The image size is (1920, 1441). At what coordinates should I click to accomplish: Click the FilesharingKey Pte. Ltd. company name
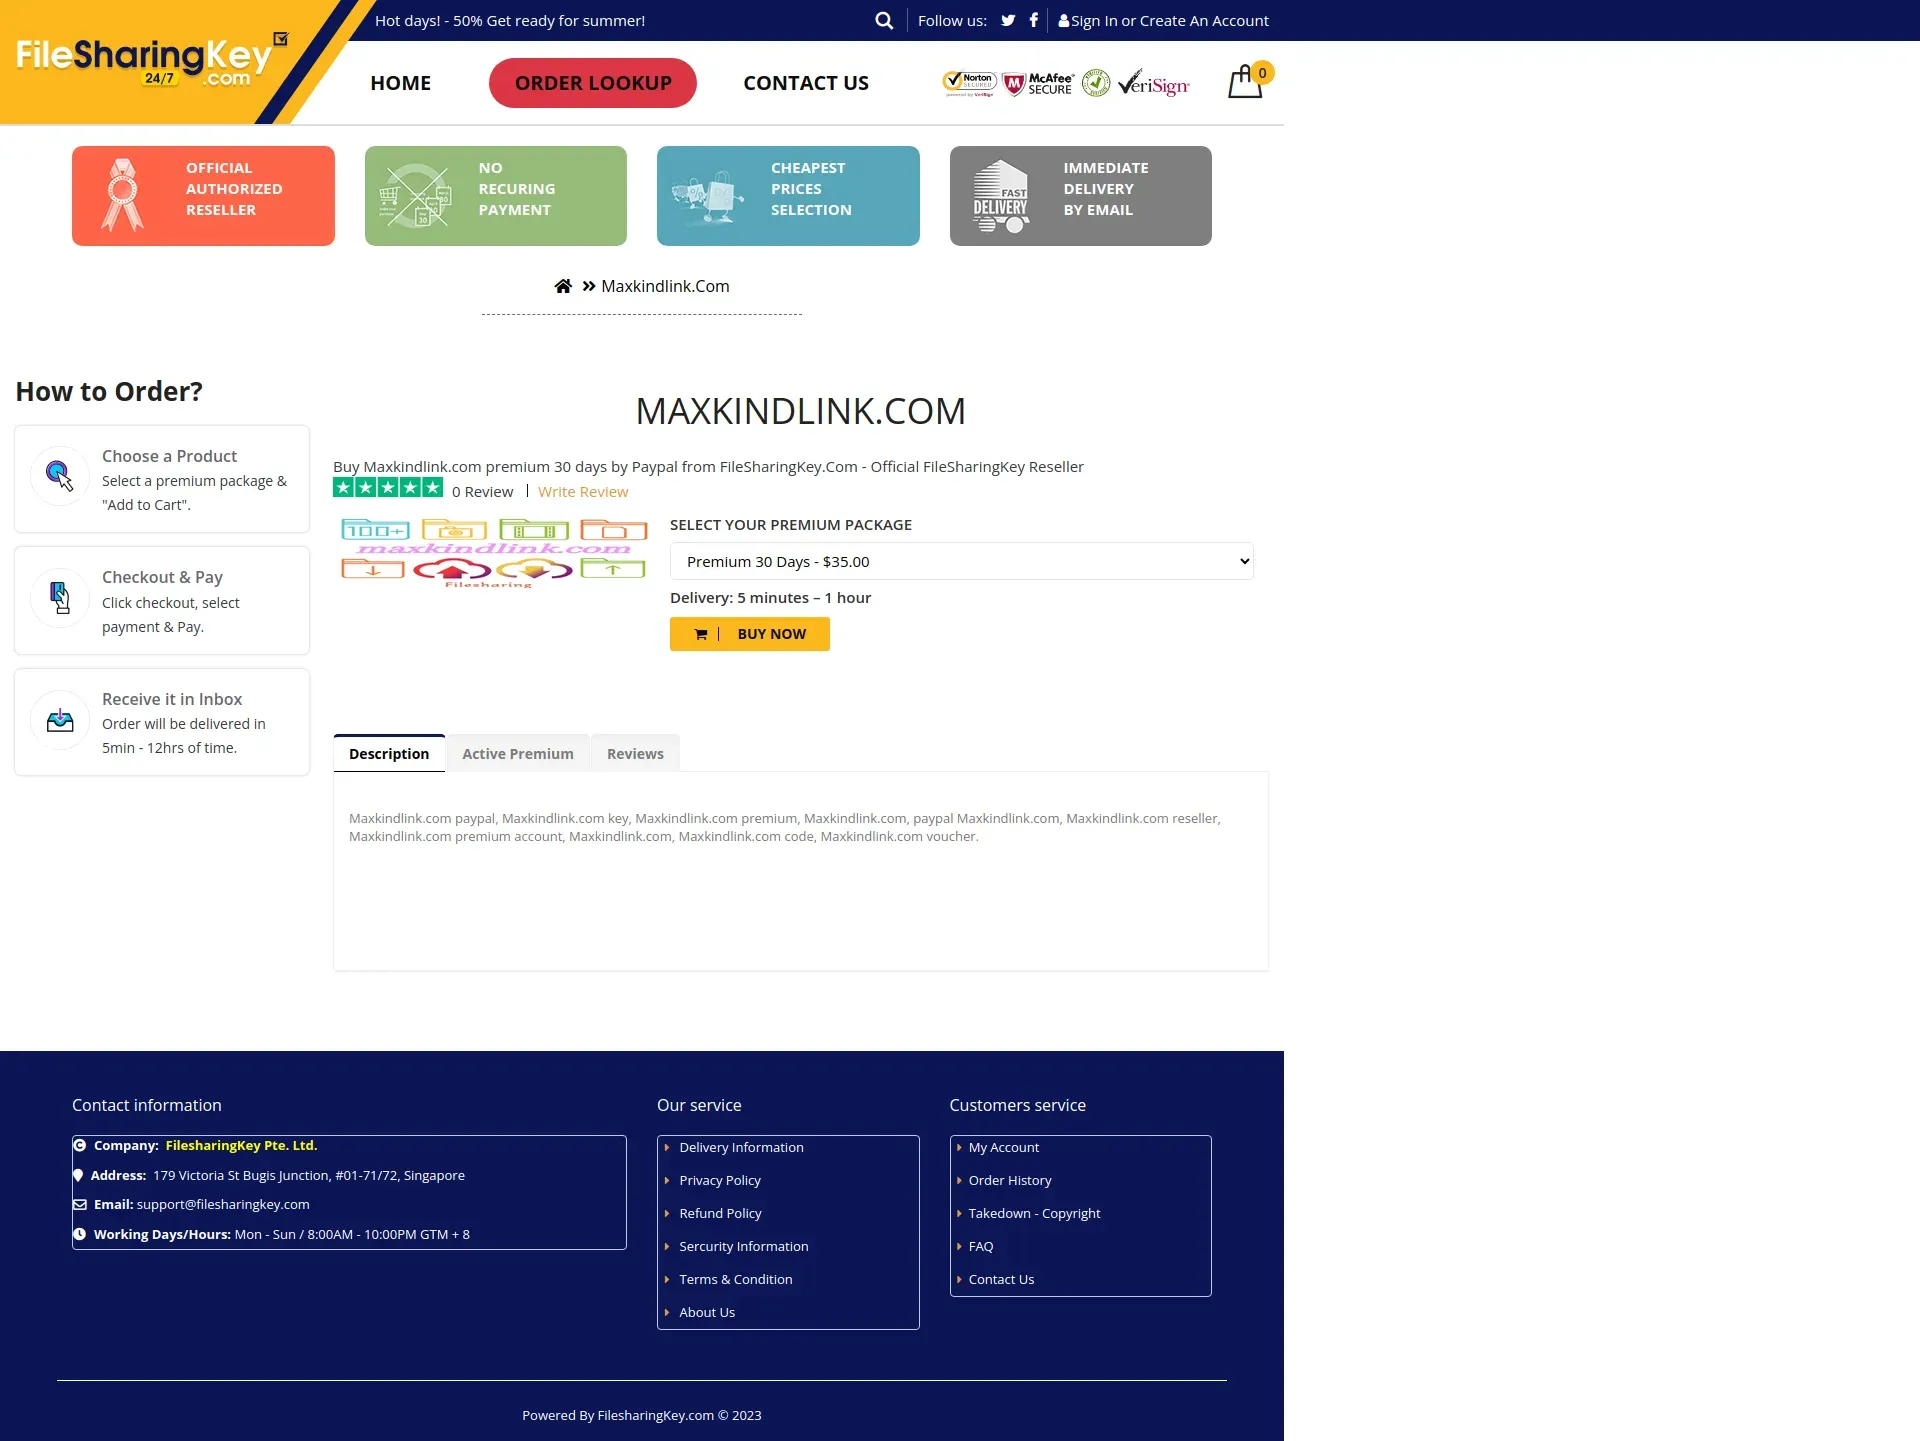click(x=241, y=1145)
